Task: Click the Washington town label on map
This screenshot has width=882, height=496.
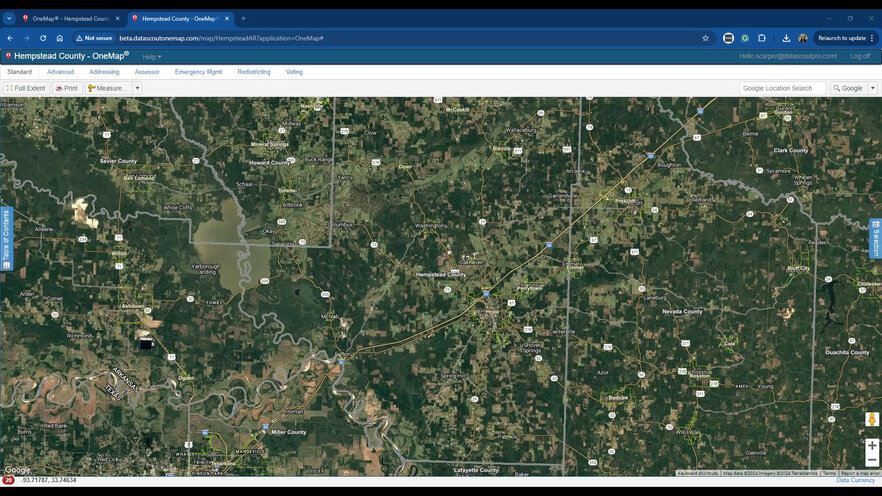Action: coord(430,226)
